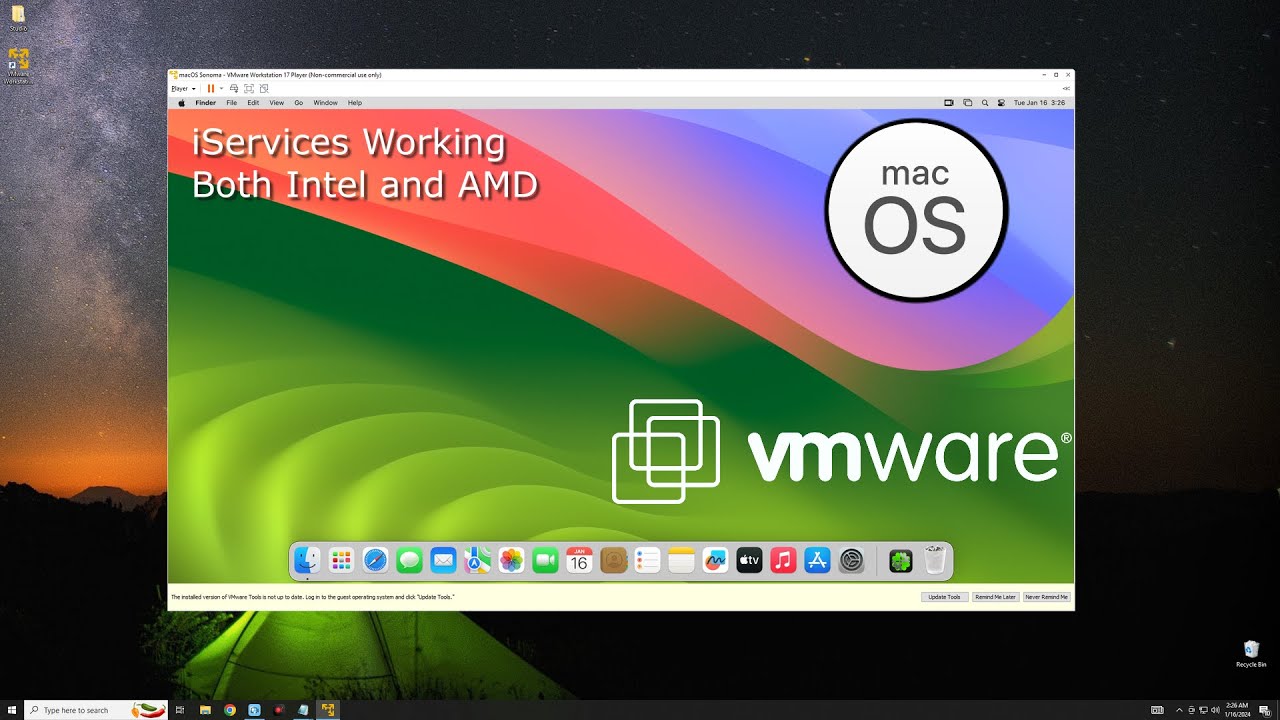Click the screen mirroring menu bar icon
Viewport: 1280px width, 720px height.
[x=949, y=103]
